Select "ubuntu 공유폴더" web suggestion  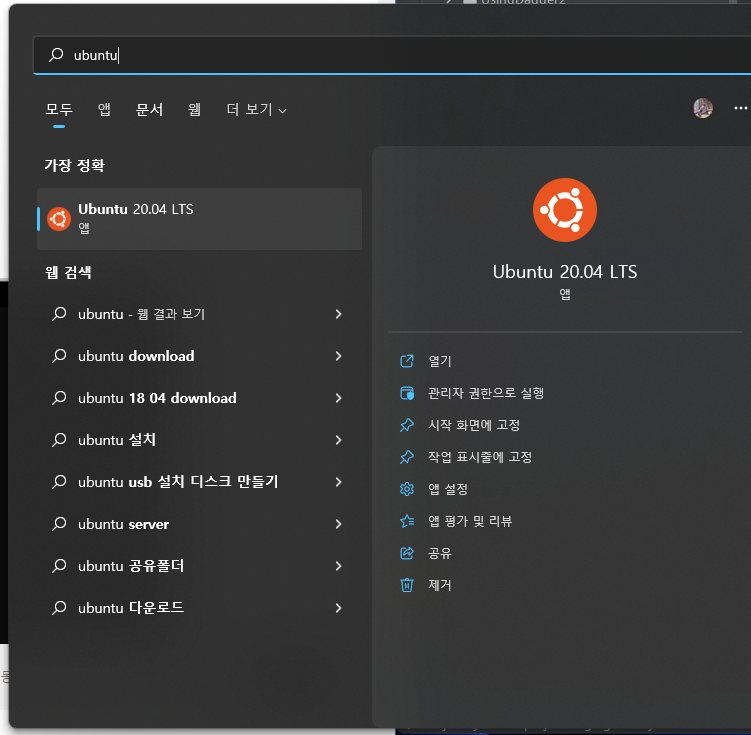[x=199, y=566]
